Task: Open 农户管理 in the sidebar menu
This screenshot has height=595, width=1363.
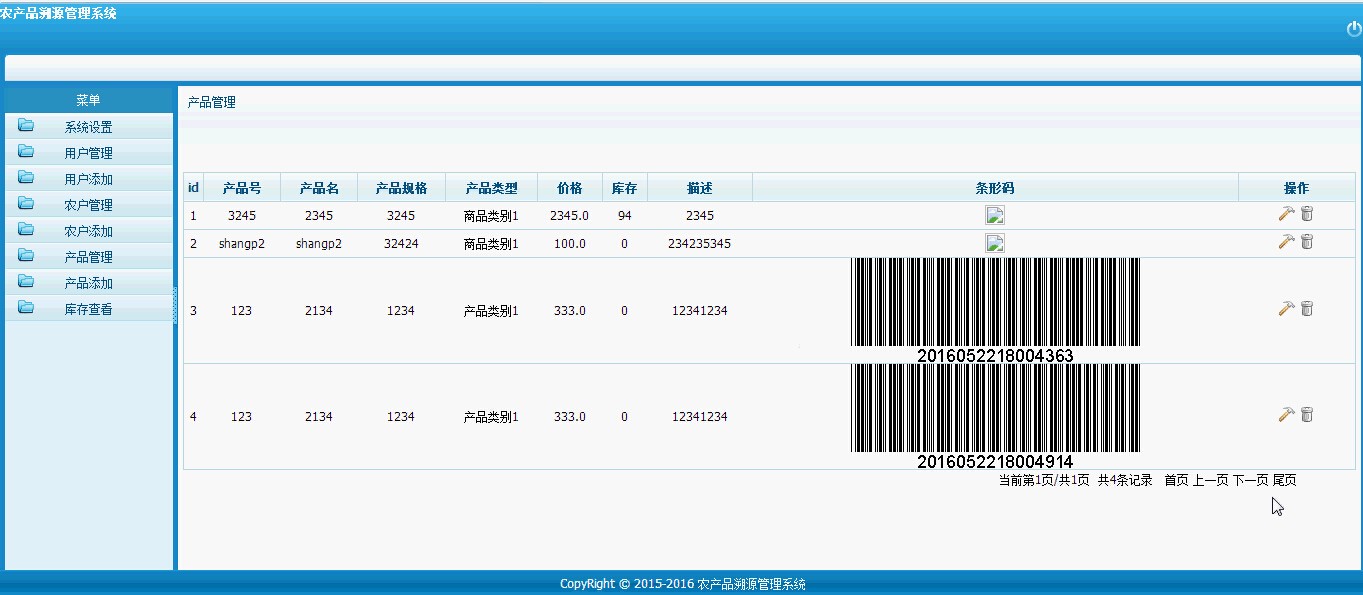Action: pos(88,205)
